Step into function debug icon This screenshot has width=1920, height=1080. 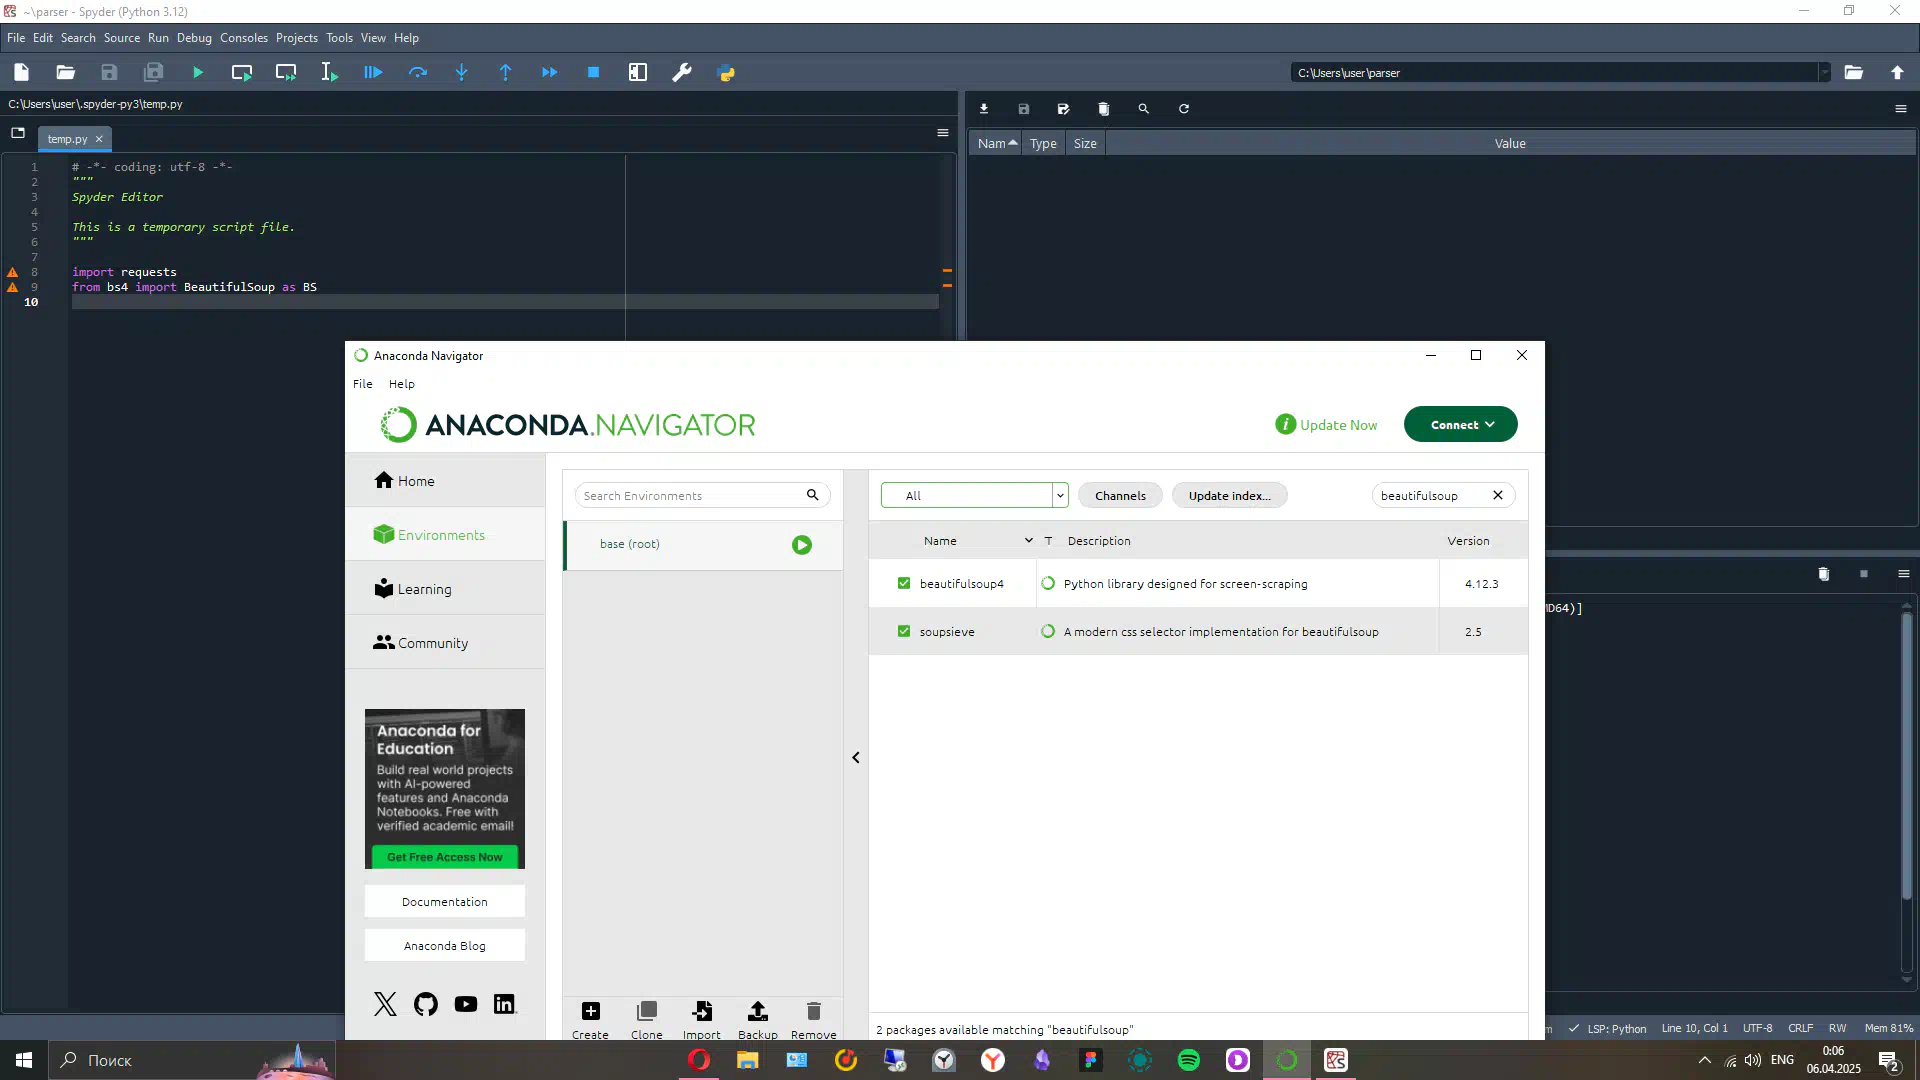(x=462, y=72)
